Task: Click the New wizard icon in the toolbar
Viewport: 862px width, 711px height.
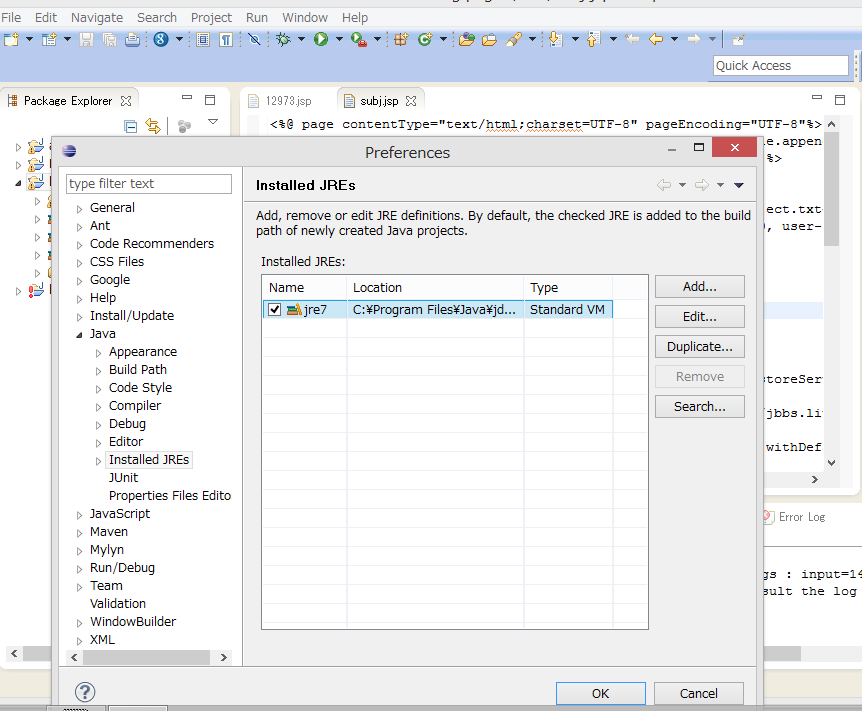Action: [x=13, y=38]
